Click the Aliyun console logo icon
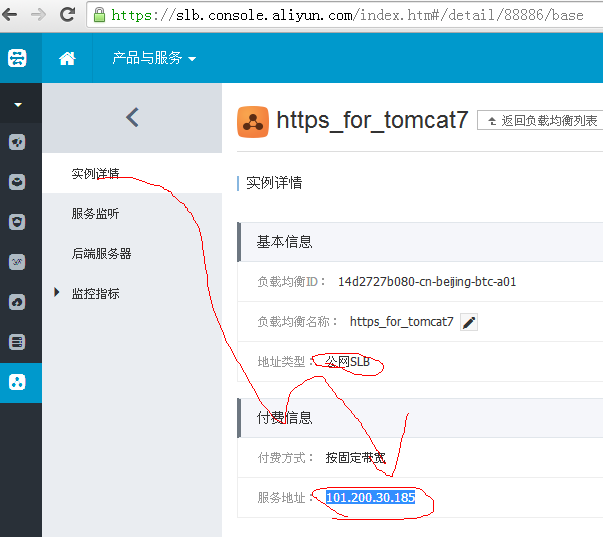603x537 pixels. (x=17, y=58)
